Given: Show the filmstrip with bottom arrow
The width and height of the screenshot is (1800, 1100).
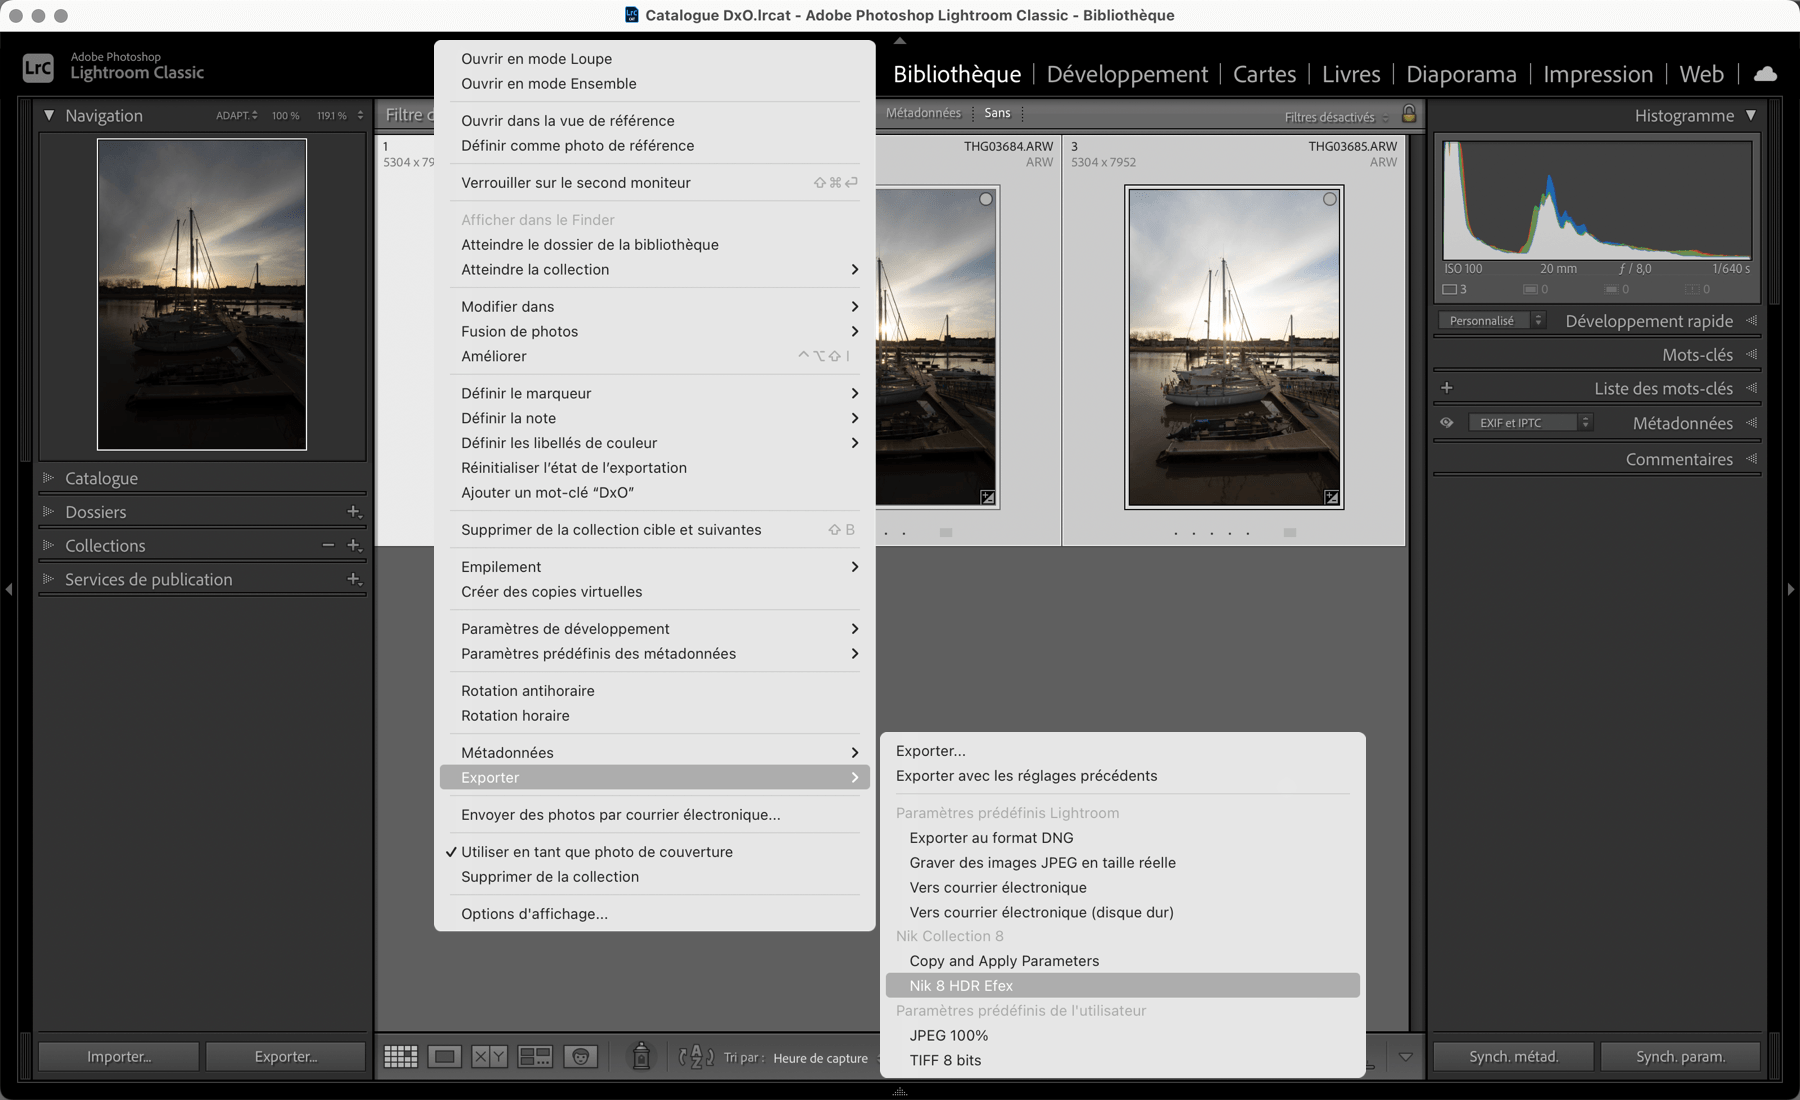Looking at the screenshot, I should [x=900, y=1091].
